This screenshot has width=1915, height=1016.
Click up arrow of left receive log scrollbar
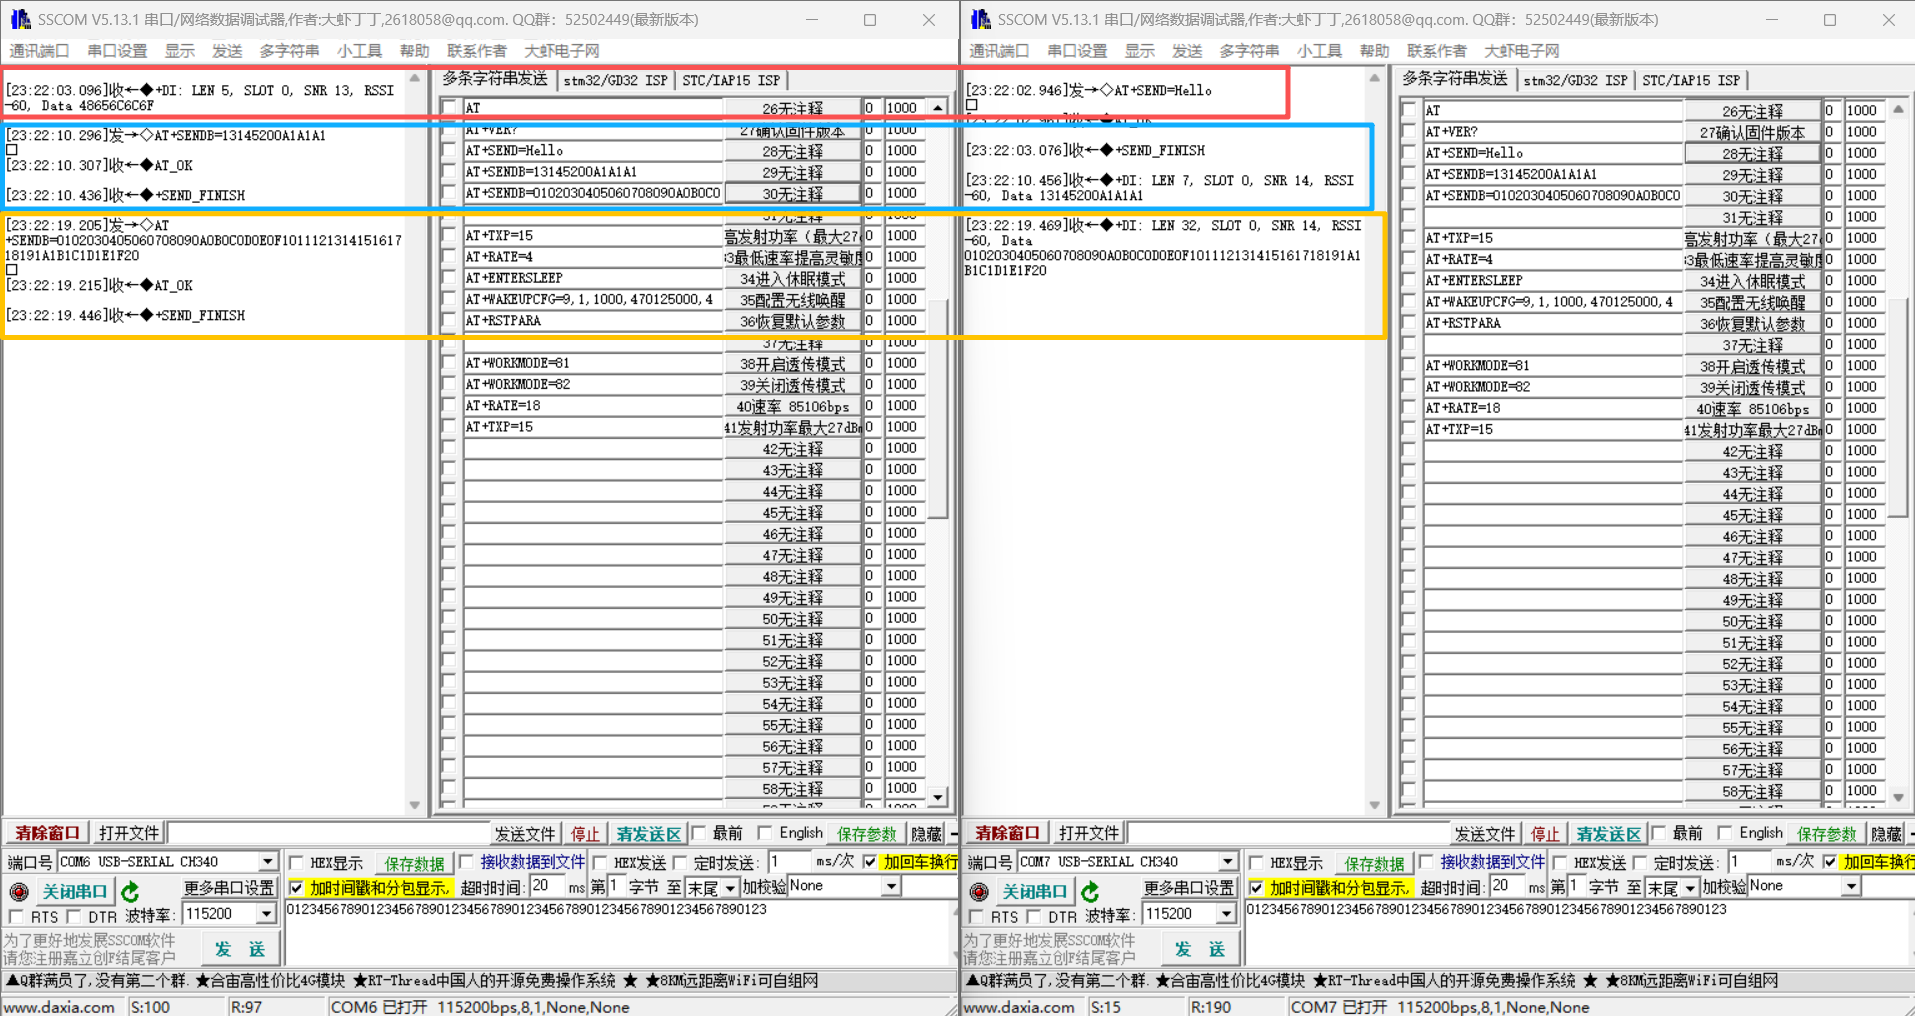(x=415, y=78)
